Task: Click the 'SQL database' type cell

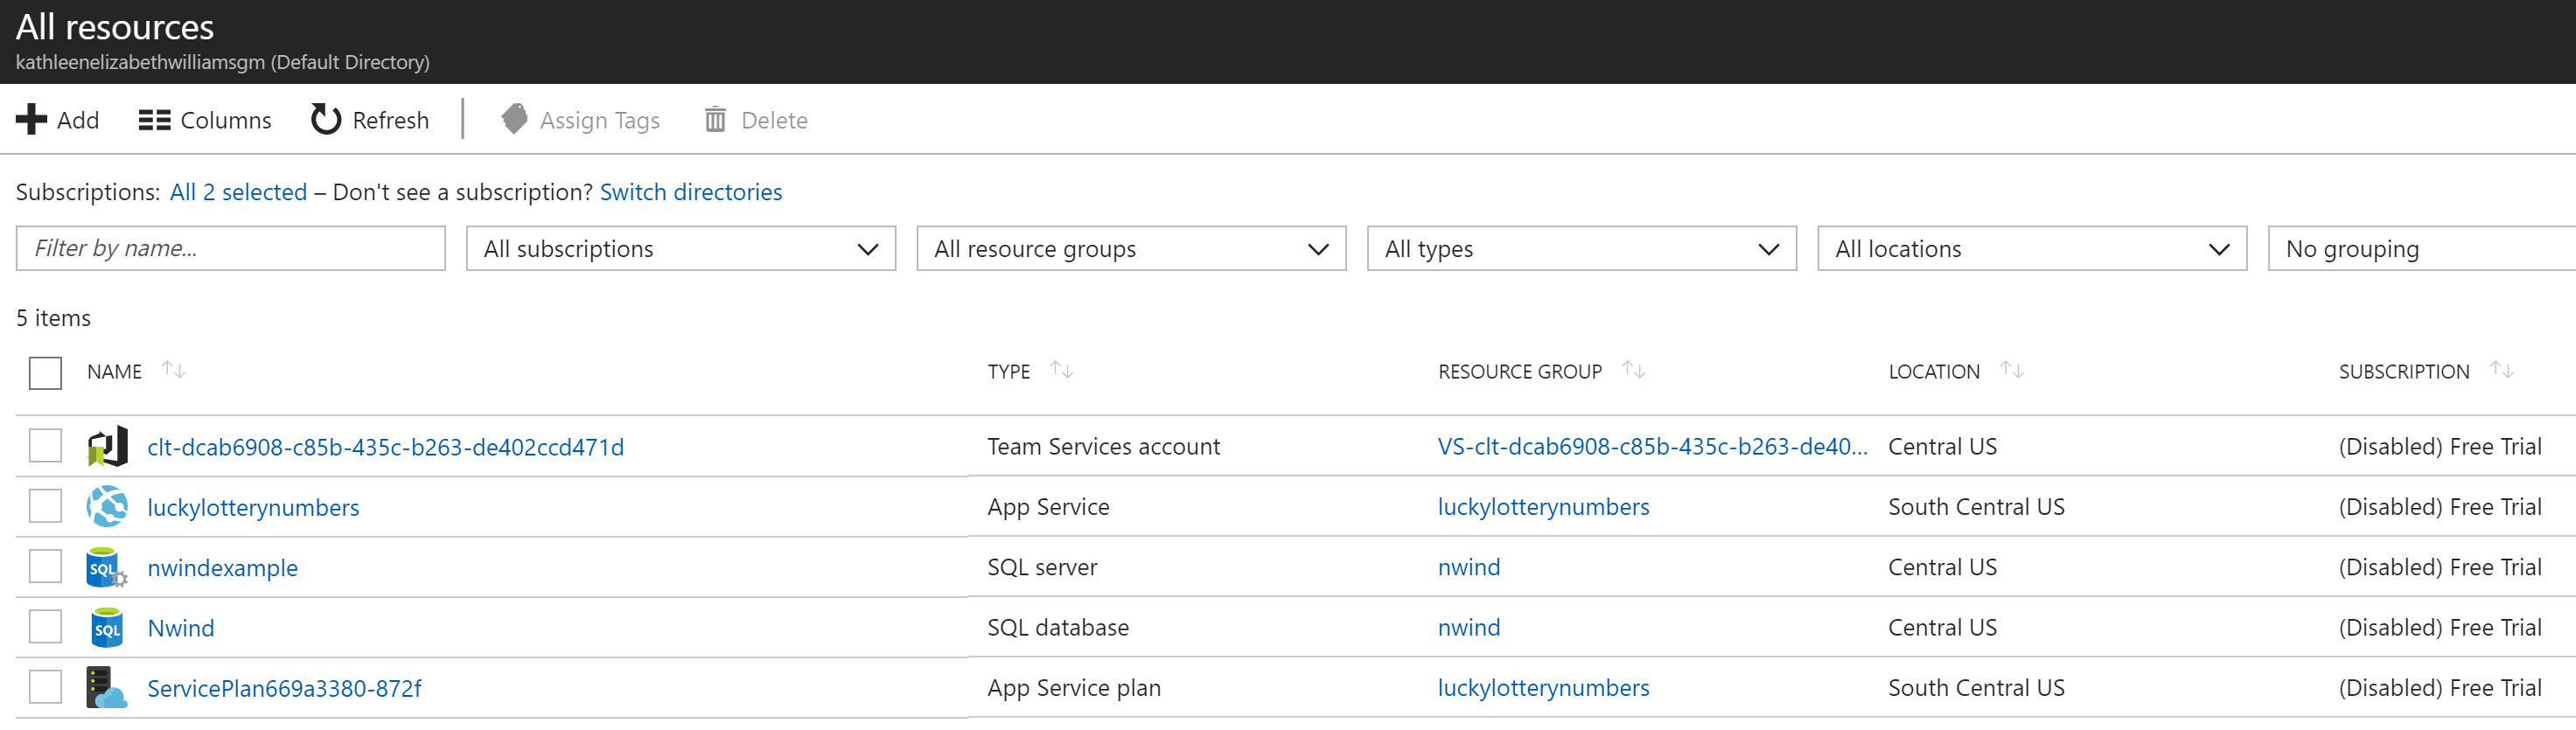Action: pos(1058,627)
